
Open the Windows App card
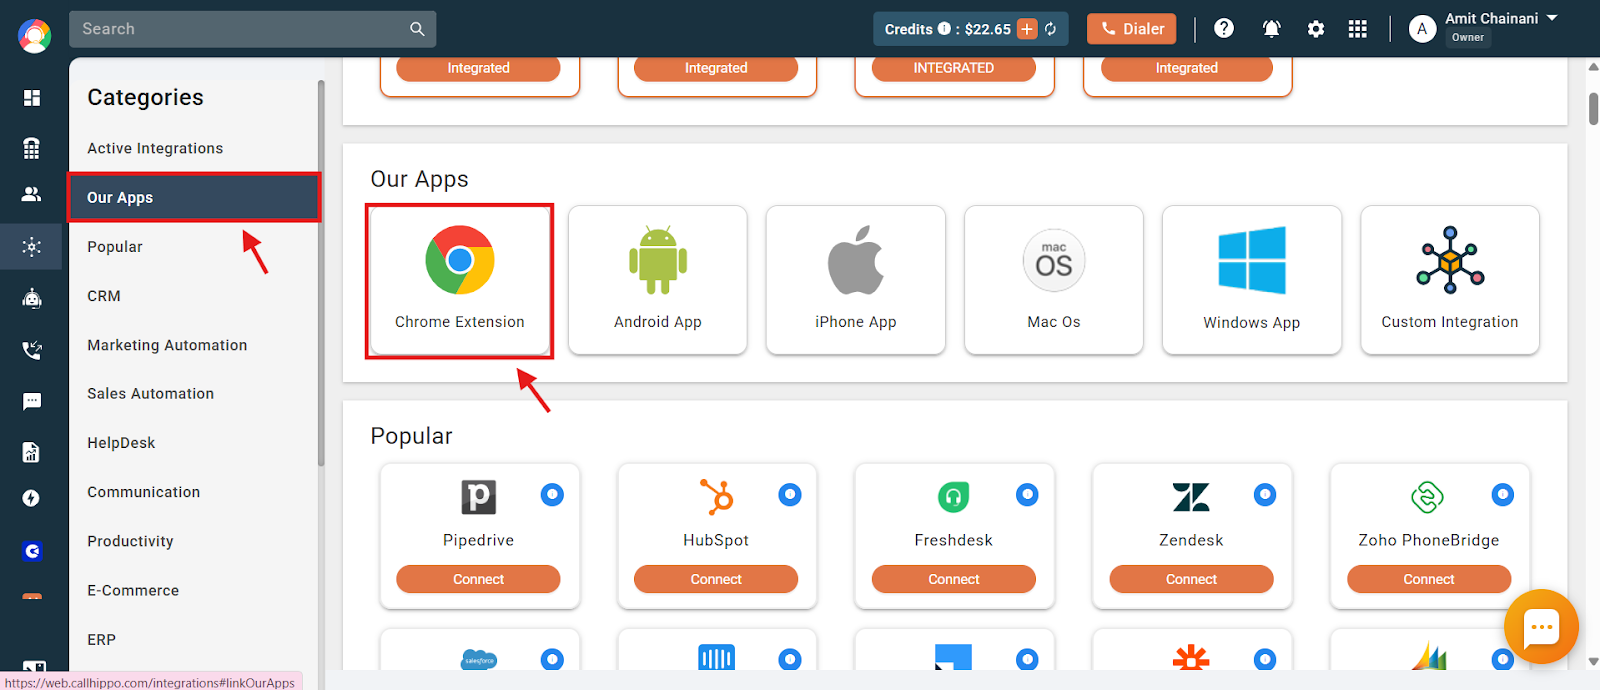[1251, 280]
